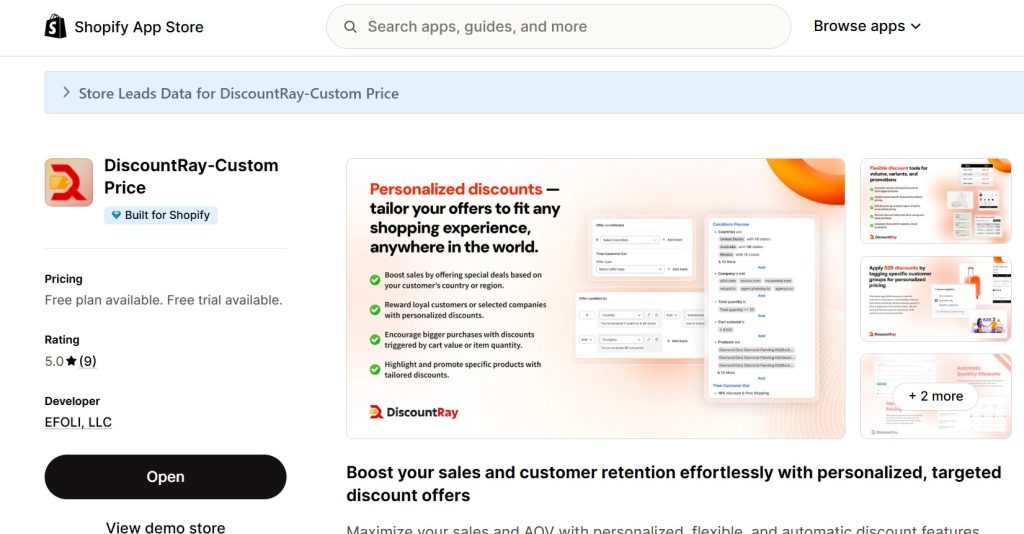
Task: Expand Store Leads Data banner chevron
Action: [66, 93]
